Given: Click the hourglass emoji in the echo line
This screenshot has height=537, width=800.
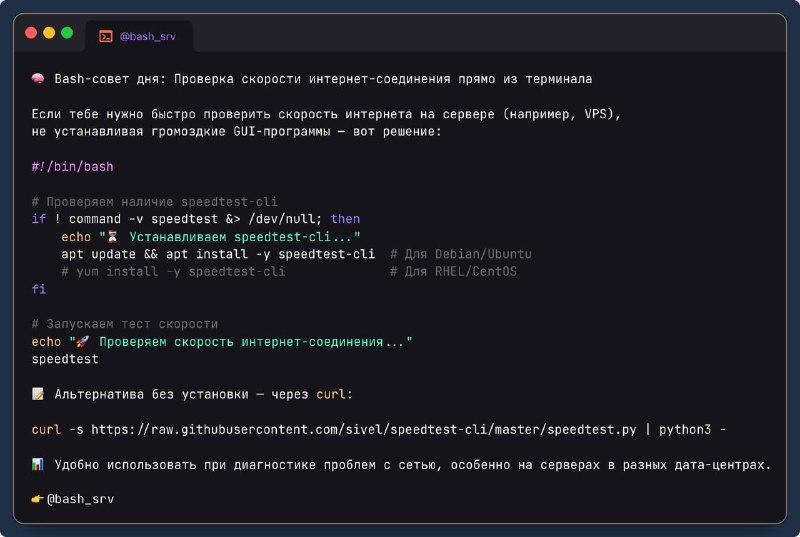Looking at the screenshot, I should point(113,236).
